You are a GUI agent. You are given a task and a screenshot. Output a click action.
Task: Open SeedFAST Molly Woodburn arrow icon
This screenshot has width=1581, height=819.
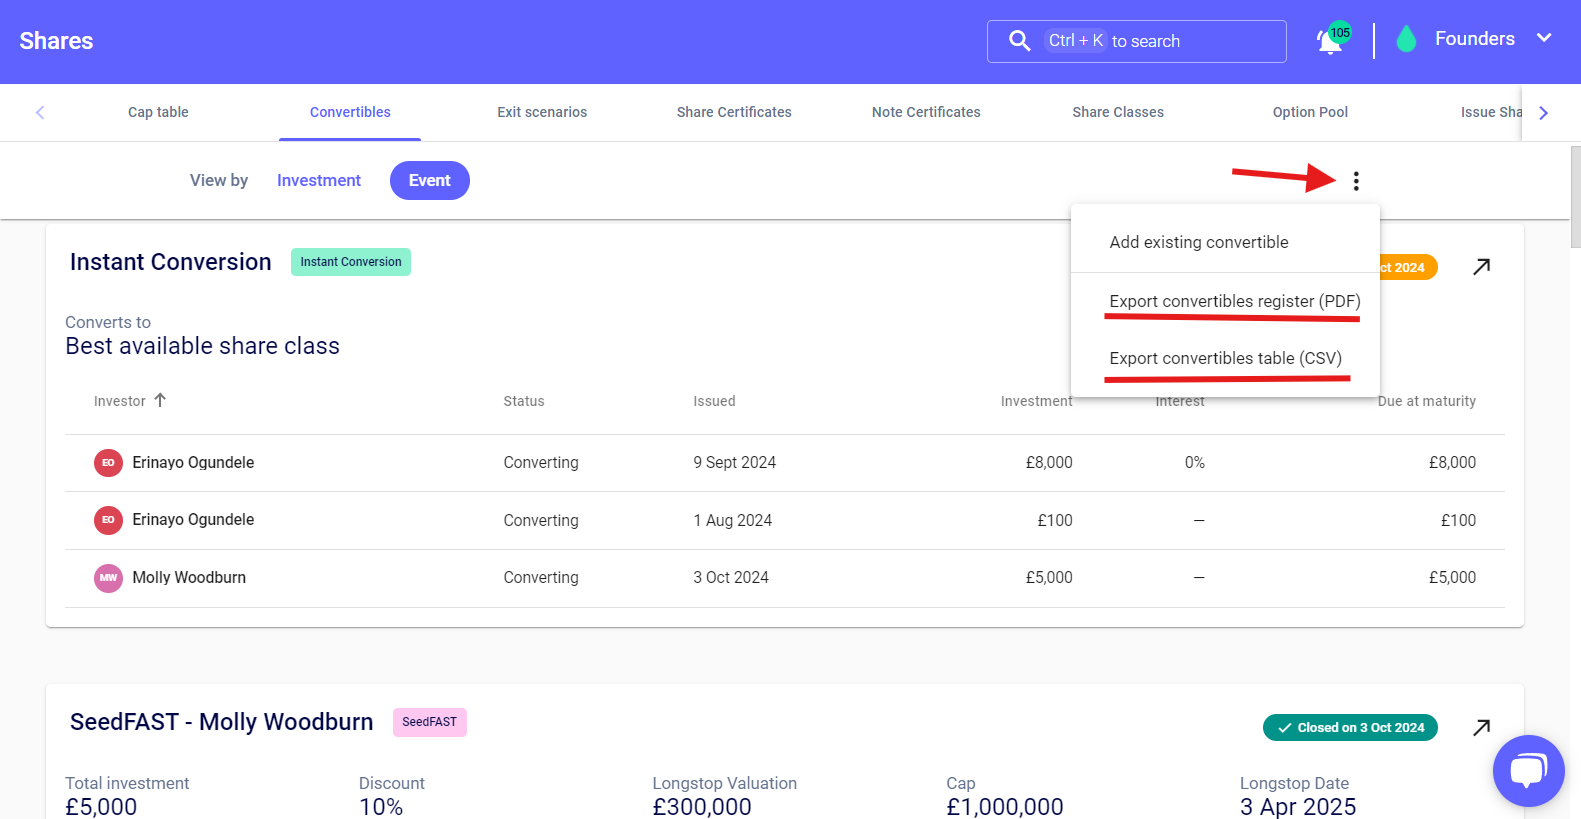[1482, 728]
